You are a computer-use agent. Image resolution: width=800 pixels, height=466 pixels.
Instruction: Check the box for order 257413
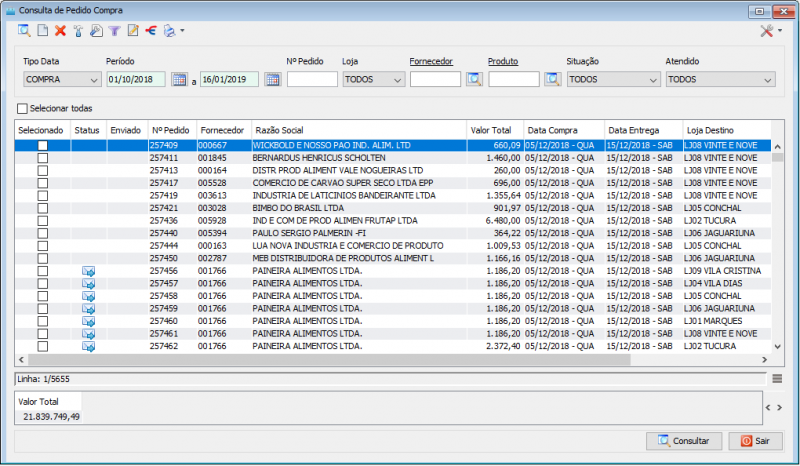43,170
